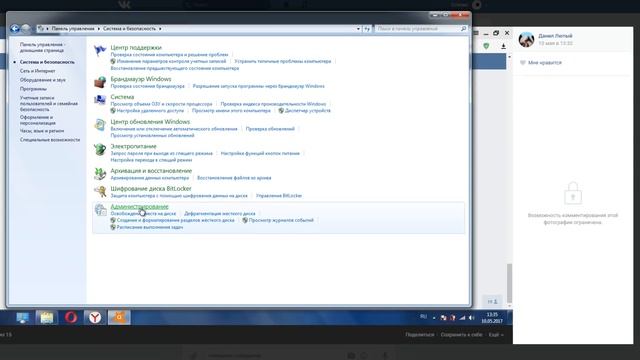This screenshot has width=640, height=360.
Task: Open the Электропитание heading link
Action: [133, 146]
